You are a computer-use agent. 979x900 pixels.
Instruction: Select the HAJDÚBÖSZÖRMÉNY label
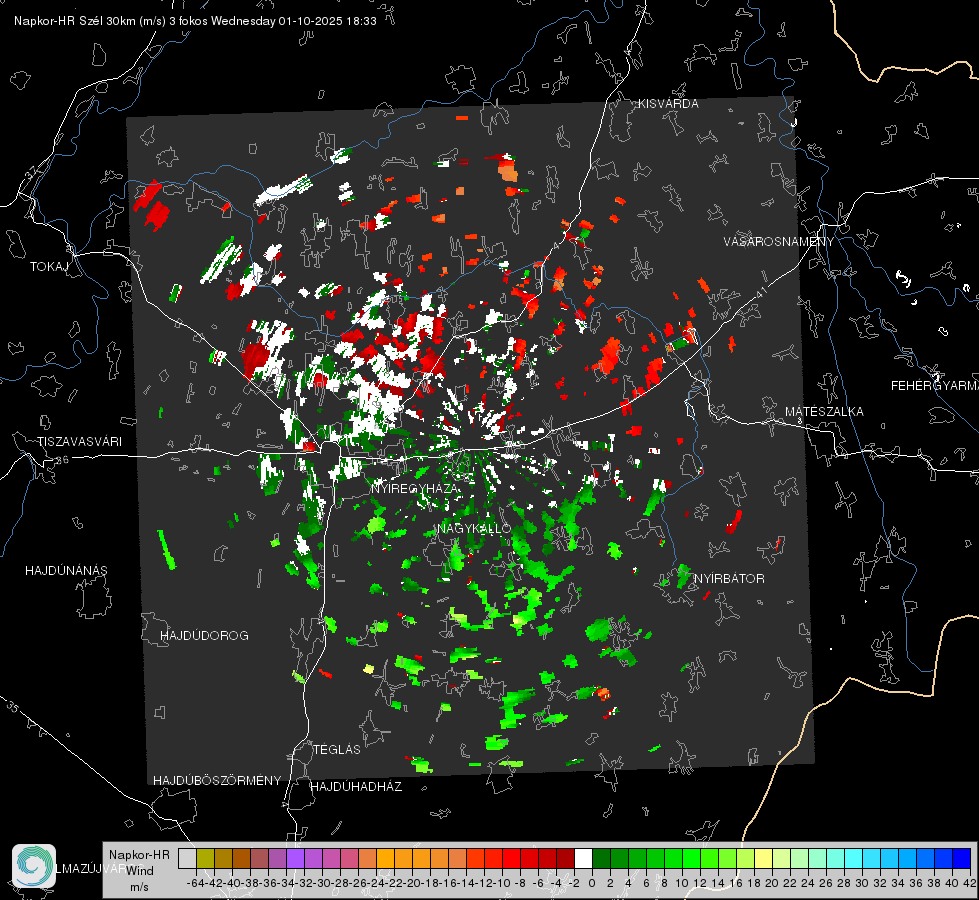[x=217, y=781]
